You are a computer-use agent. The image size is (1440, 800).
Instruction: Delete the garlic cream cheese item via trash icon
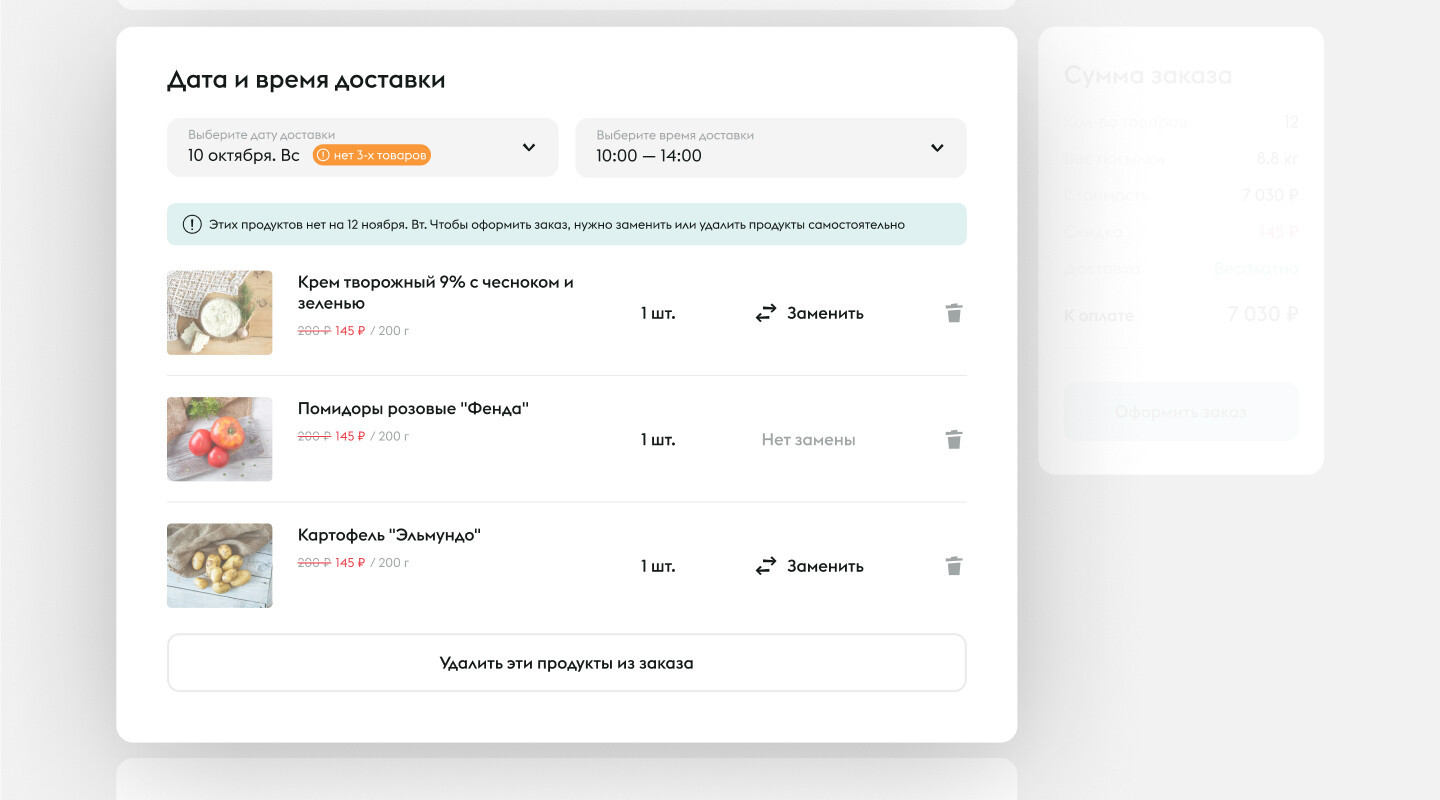[954, 313]
